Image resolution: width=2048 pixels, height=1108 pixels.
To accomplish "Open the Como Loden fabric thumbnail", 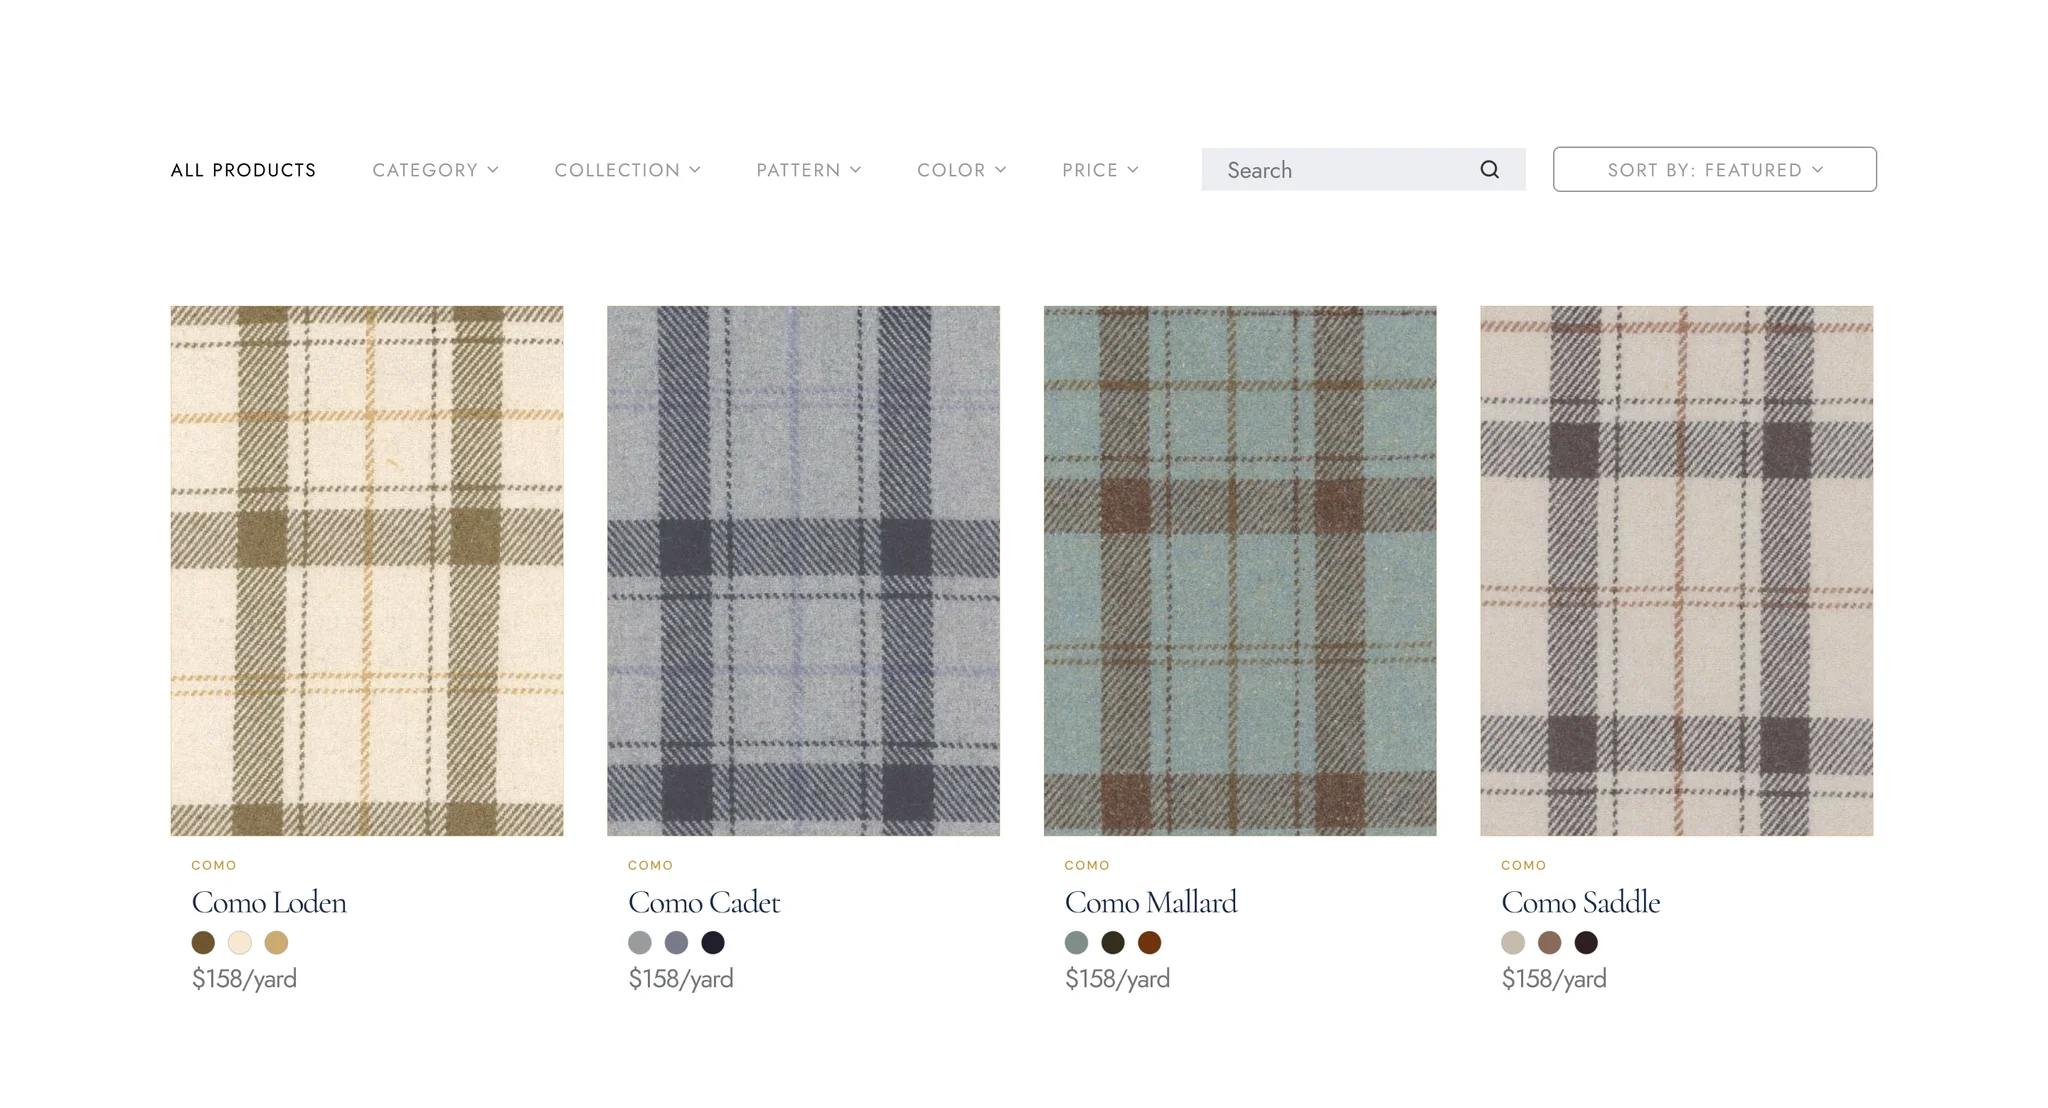I will click(367, 571).
